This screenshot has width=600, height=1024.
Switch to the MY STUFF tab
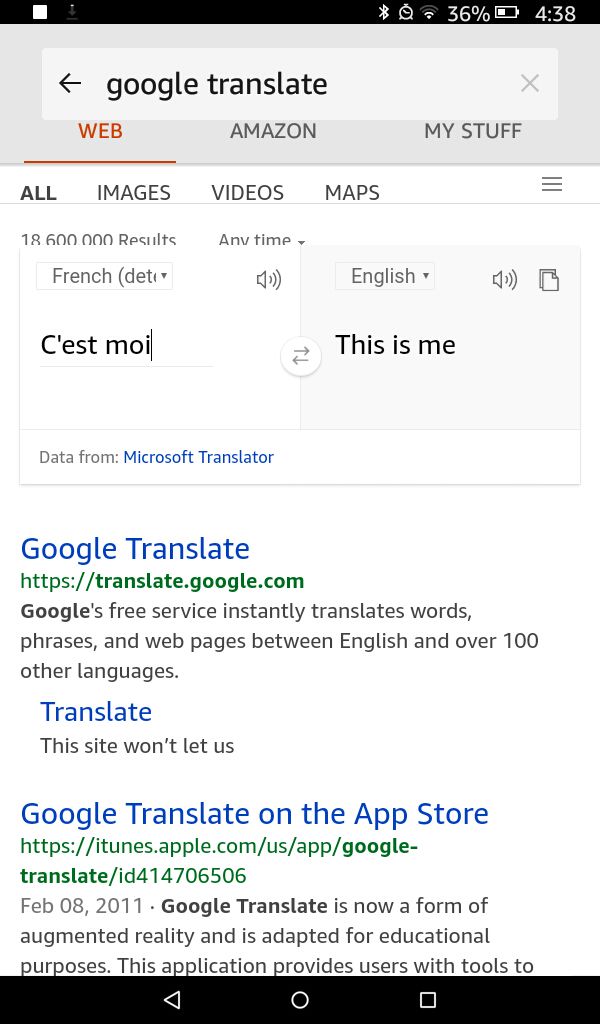(473, 131)
